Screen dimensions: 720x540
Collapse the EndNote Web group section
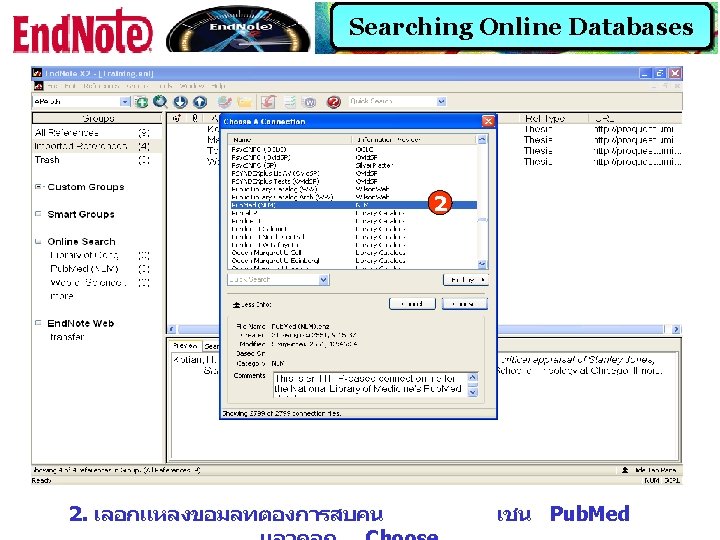click(38, 323)
